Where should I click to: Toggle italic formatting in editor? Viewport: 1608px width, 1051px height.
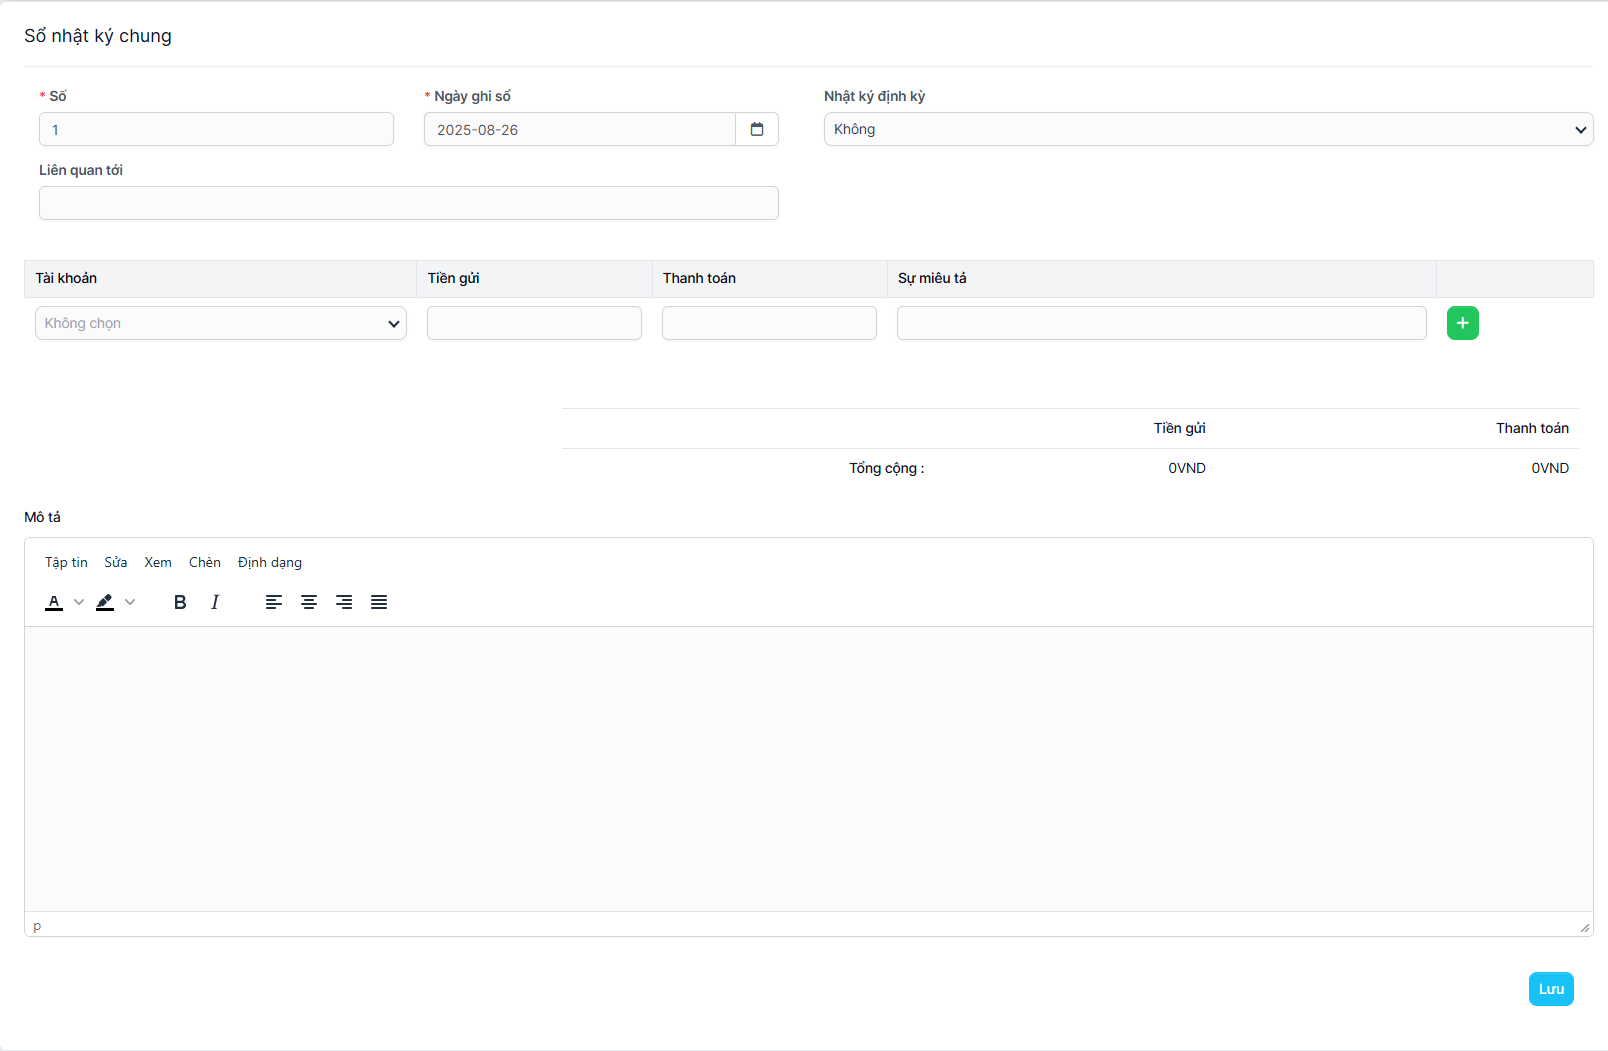(x=215, y=602)
